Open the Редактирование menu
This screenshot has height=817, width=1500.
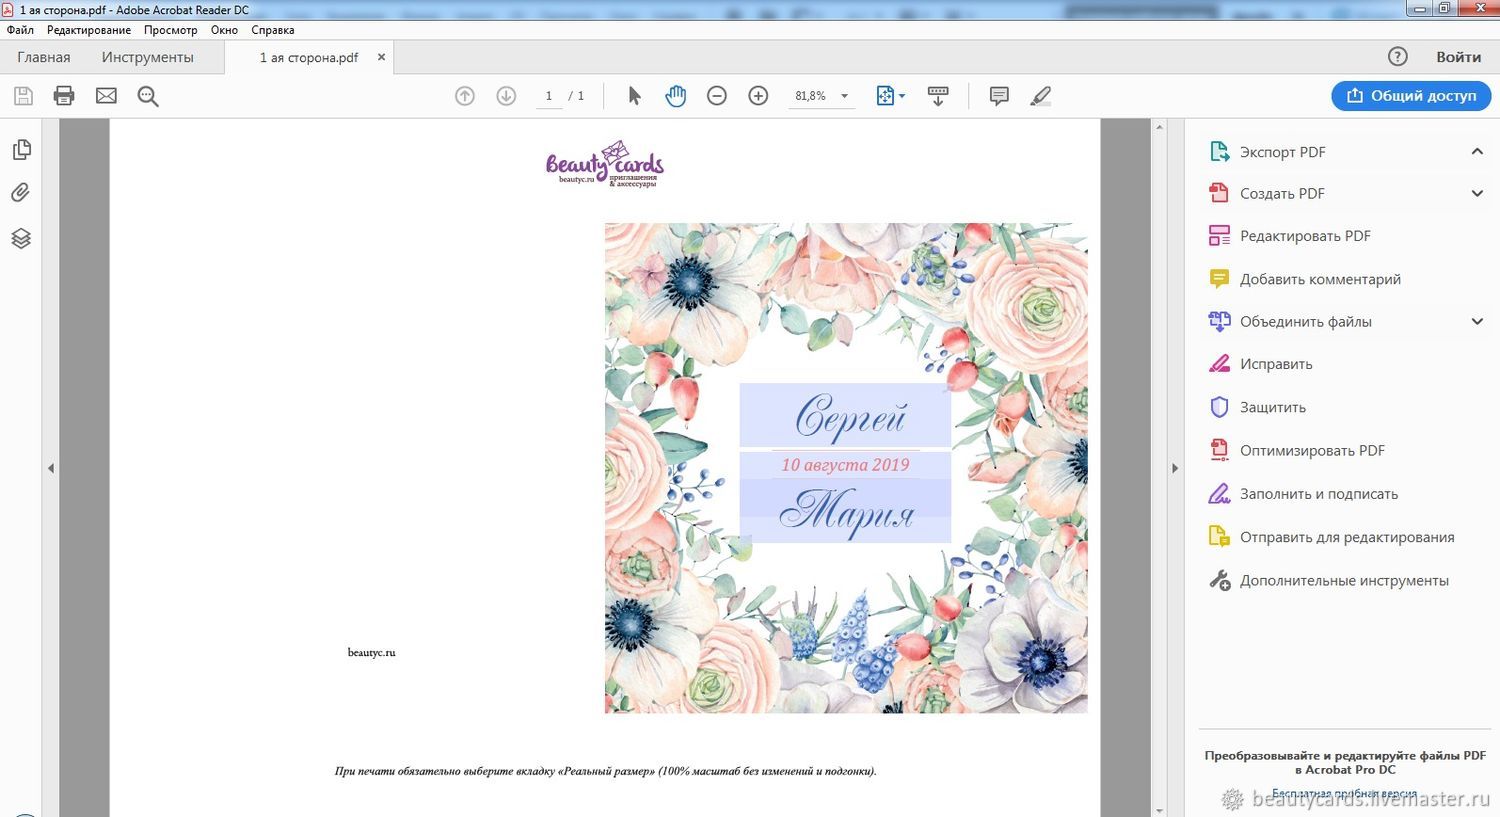(x=88, y=30)
